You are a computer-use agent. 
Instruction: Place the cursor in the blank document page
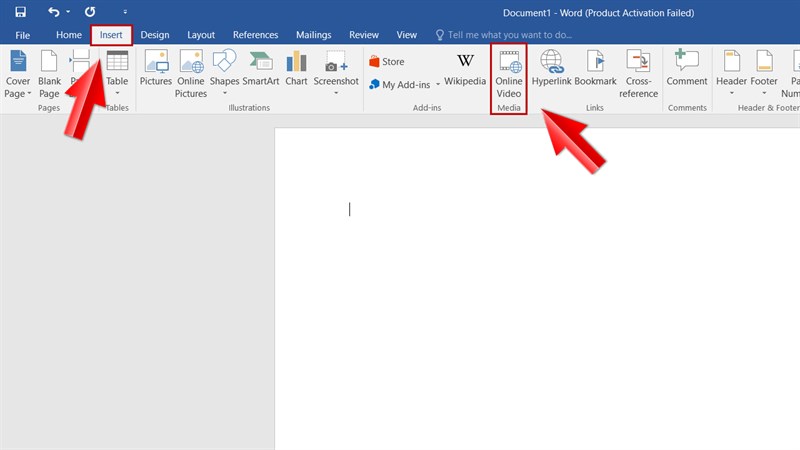tap(537, 289)
